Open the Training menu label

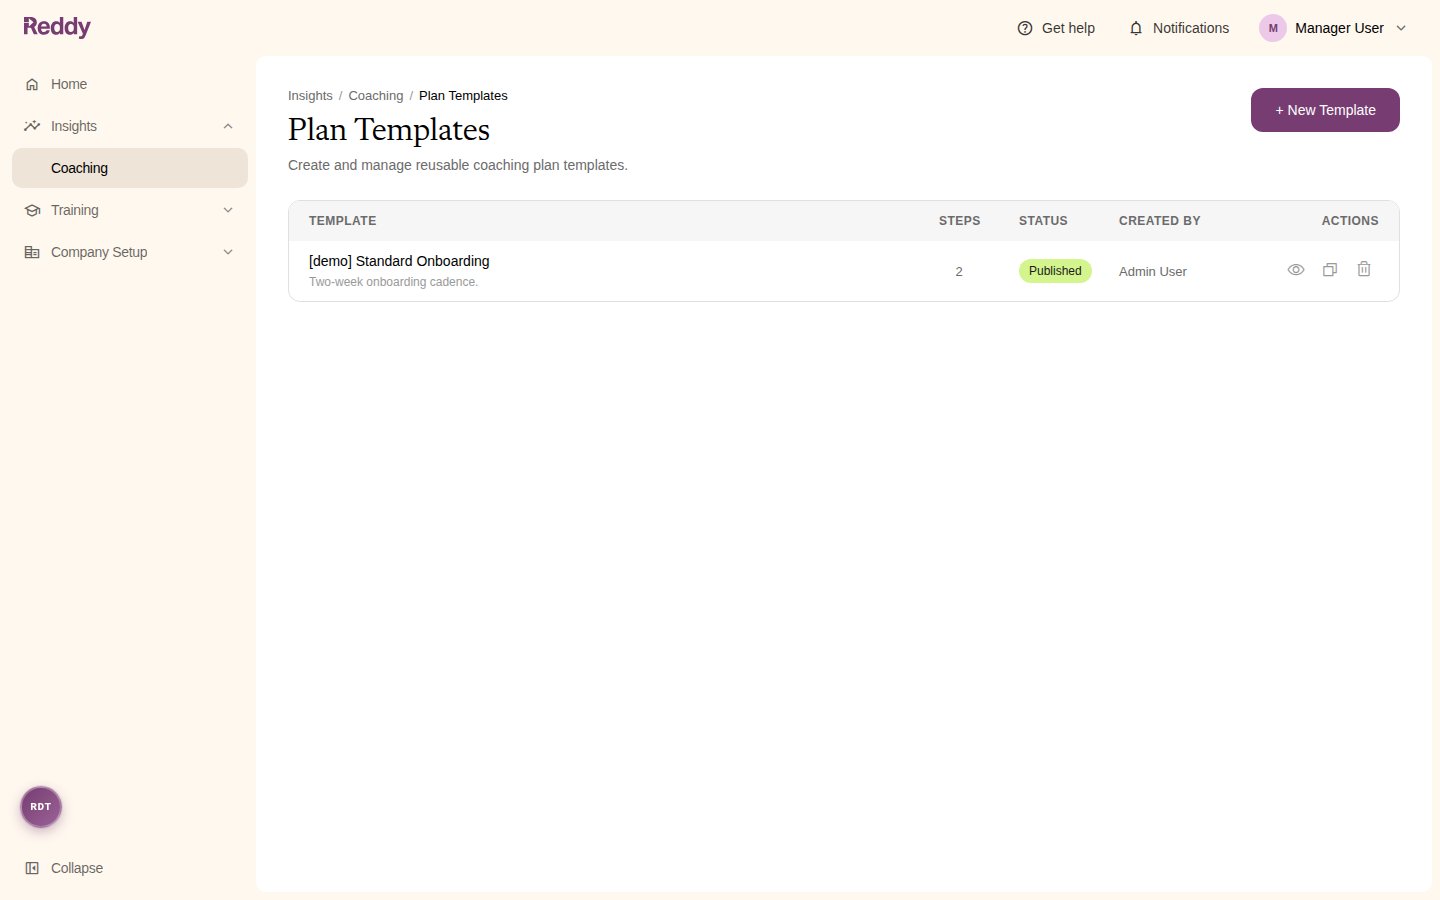(75, 210)
